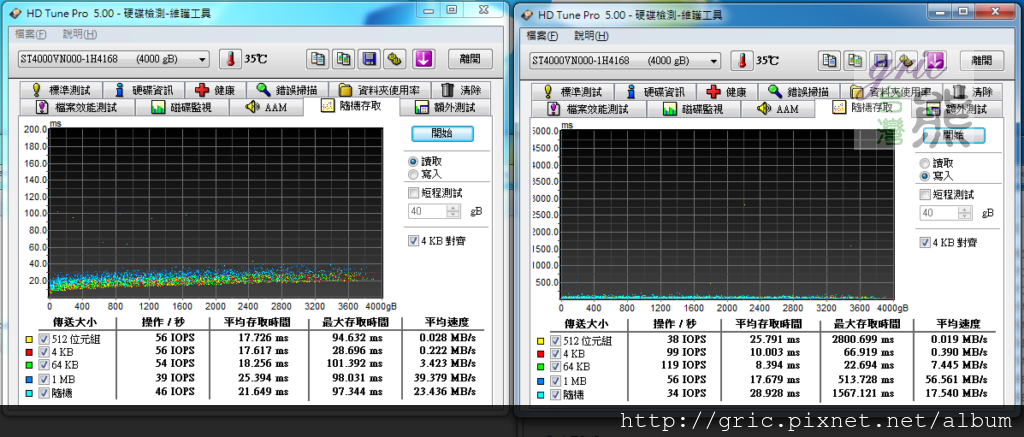Click copy text results icon in left window
1024x437 pixels.
point(318,59)
